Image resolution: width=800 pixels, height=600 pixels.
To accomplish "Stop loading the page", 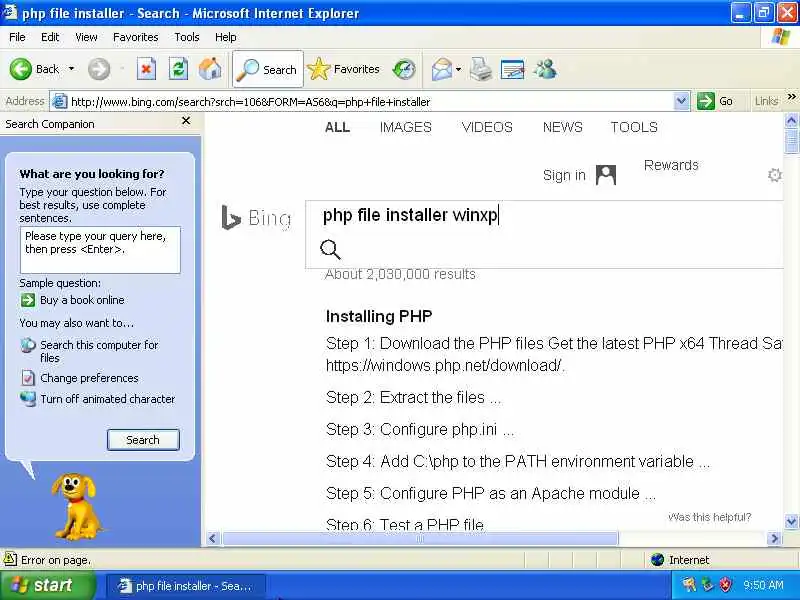I will pyautogui.click(x=146, y=69).
